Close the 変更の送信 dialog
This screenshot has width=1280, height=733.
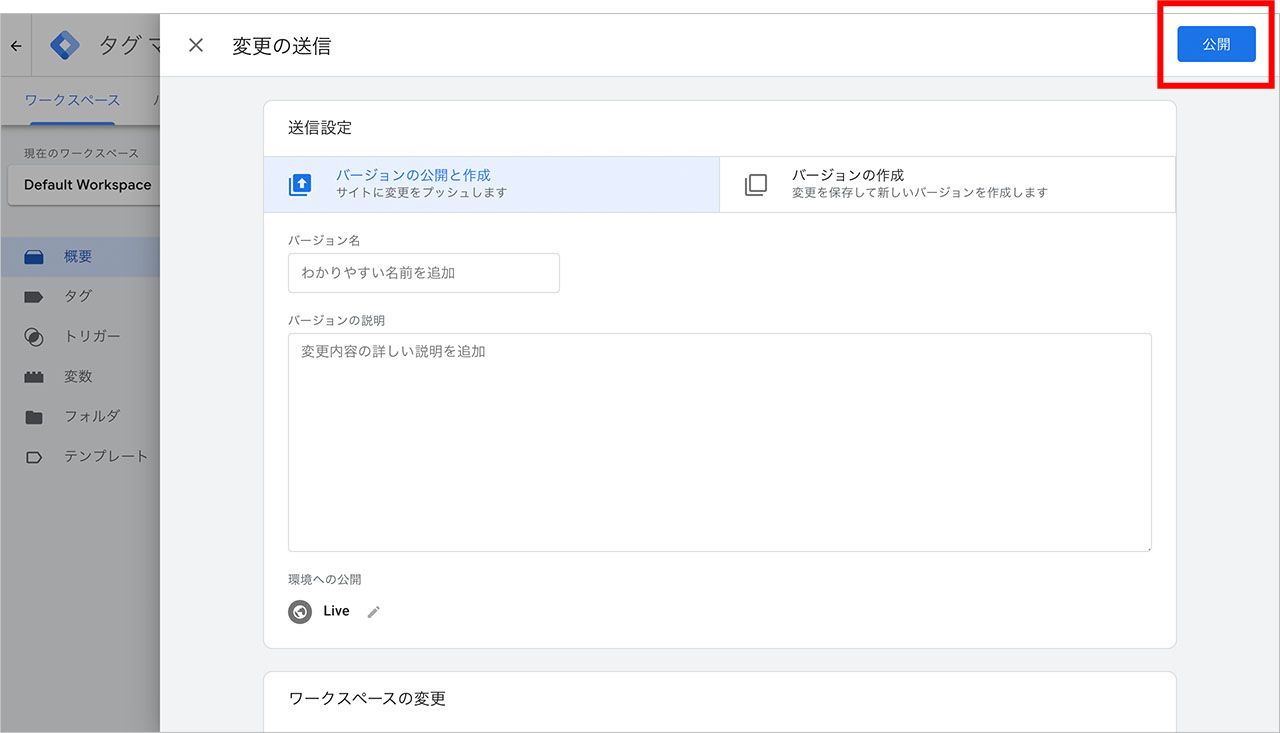195,45
